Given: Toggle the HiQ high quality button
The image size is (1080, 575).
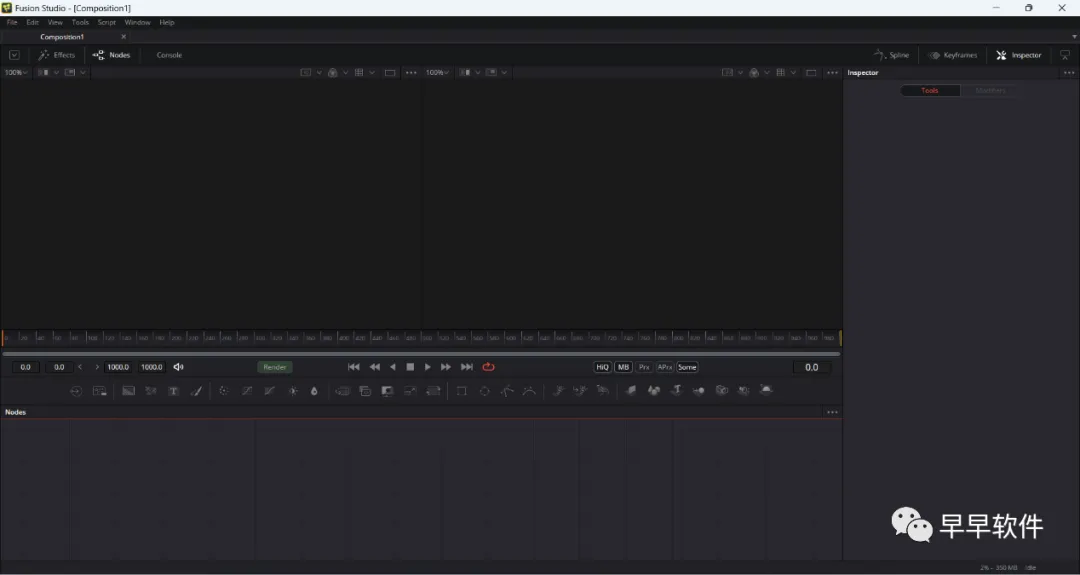Looking at the screenshot, I should 602,367.
